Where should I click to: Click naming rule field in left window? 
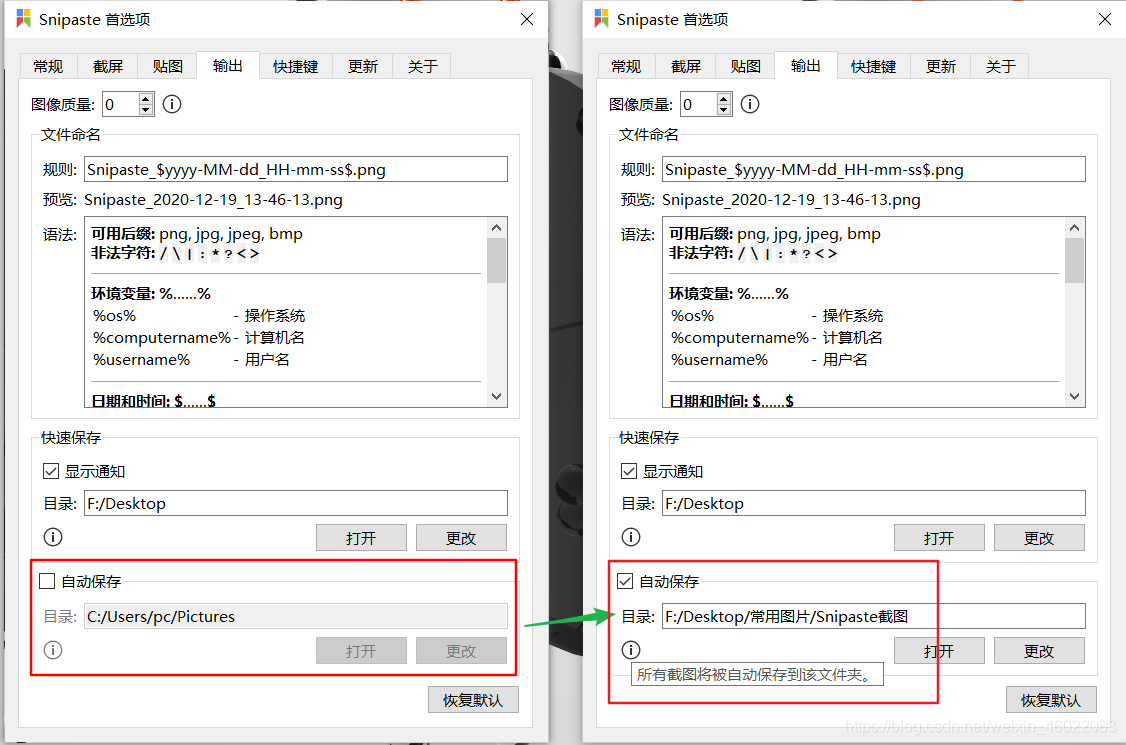(x=296, y=170)
